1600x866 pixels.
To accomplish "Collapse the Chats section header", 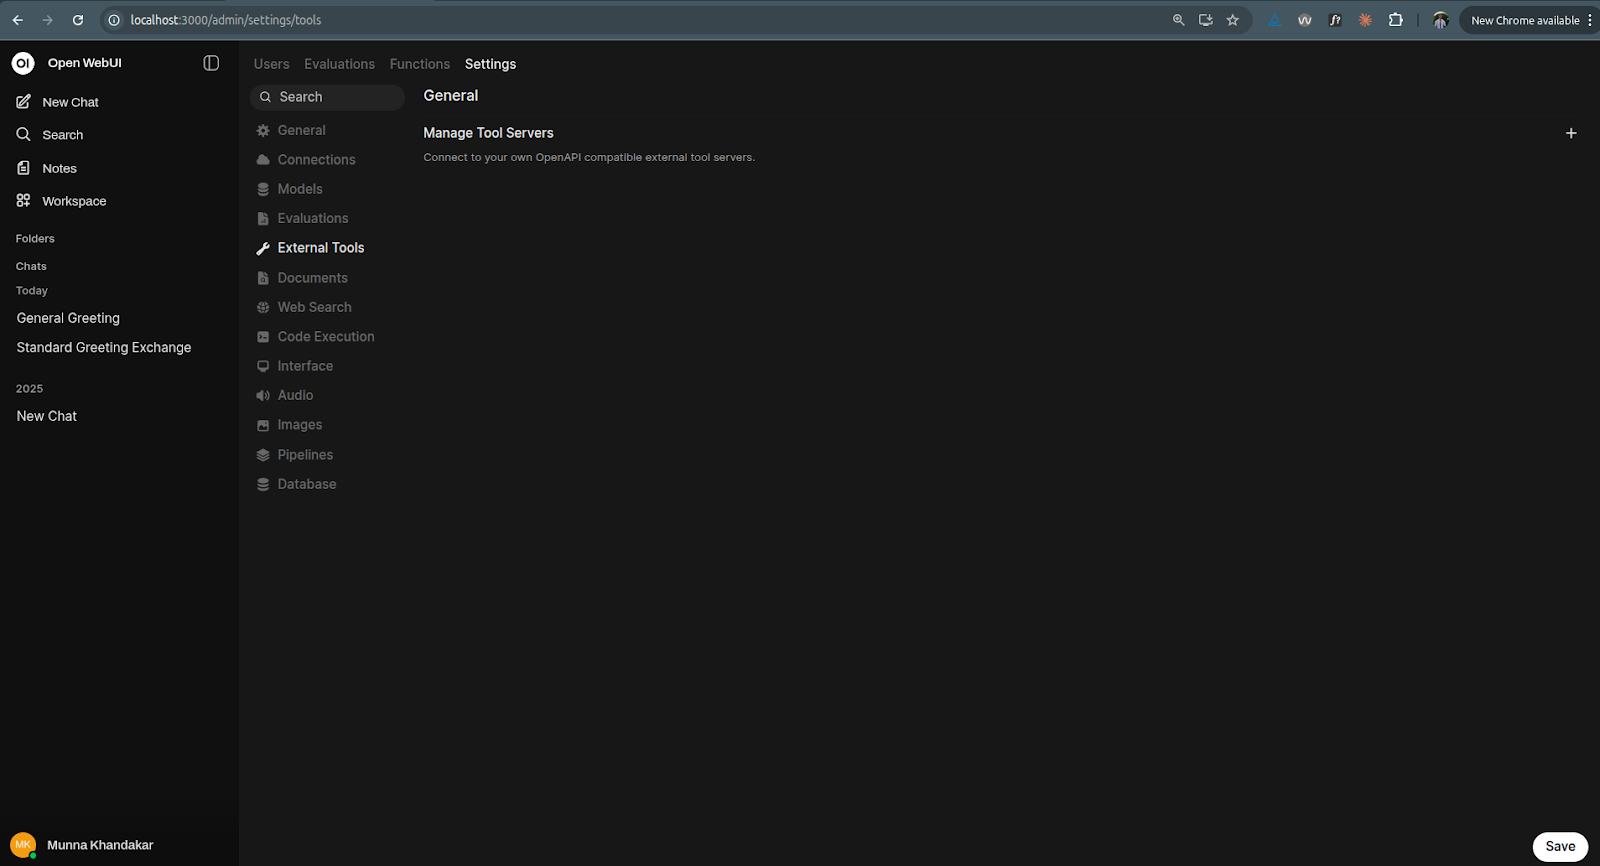I will point(31,266).
